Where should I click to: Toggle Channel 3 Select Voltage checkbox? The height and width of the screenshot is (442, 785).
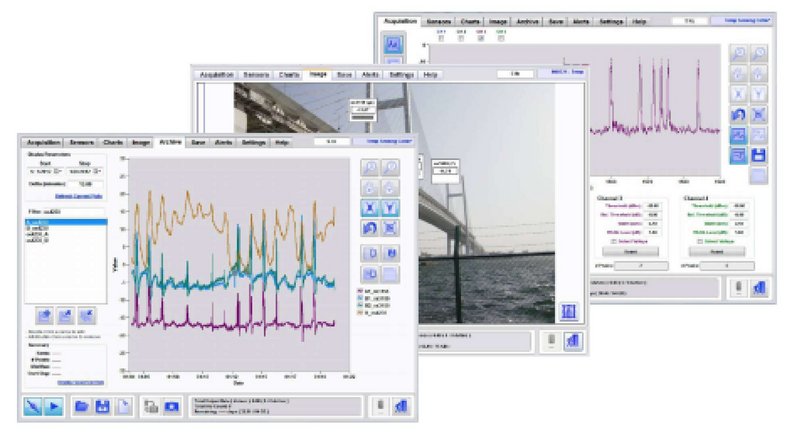pyautogui.click(x=613, y=240)
